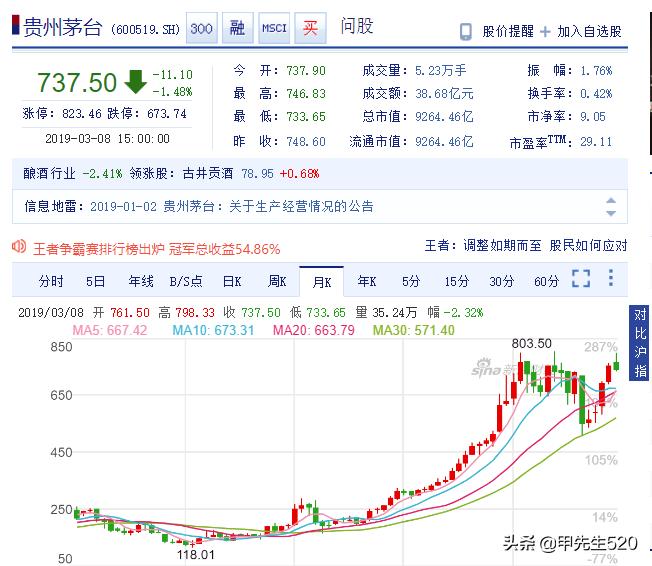Image resolution: width=652 pixels, height=566 pixels.
Task: Switch to the B/S点 tab
Action: (186, 282)
